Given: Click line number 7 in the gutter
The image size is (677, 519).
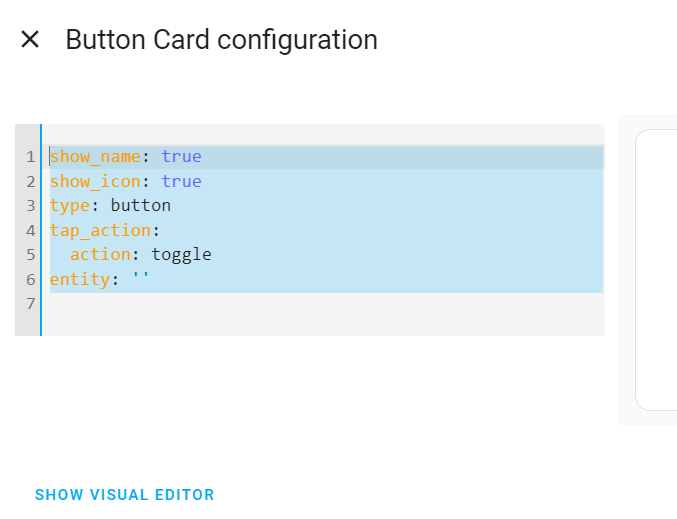Looking at the screenshot, I should 30,304.
